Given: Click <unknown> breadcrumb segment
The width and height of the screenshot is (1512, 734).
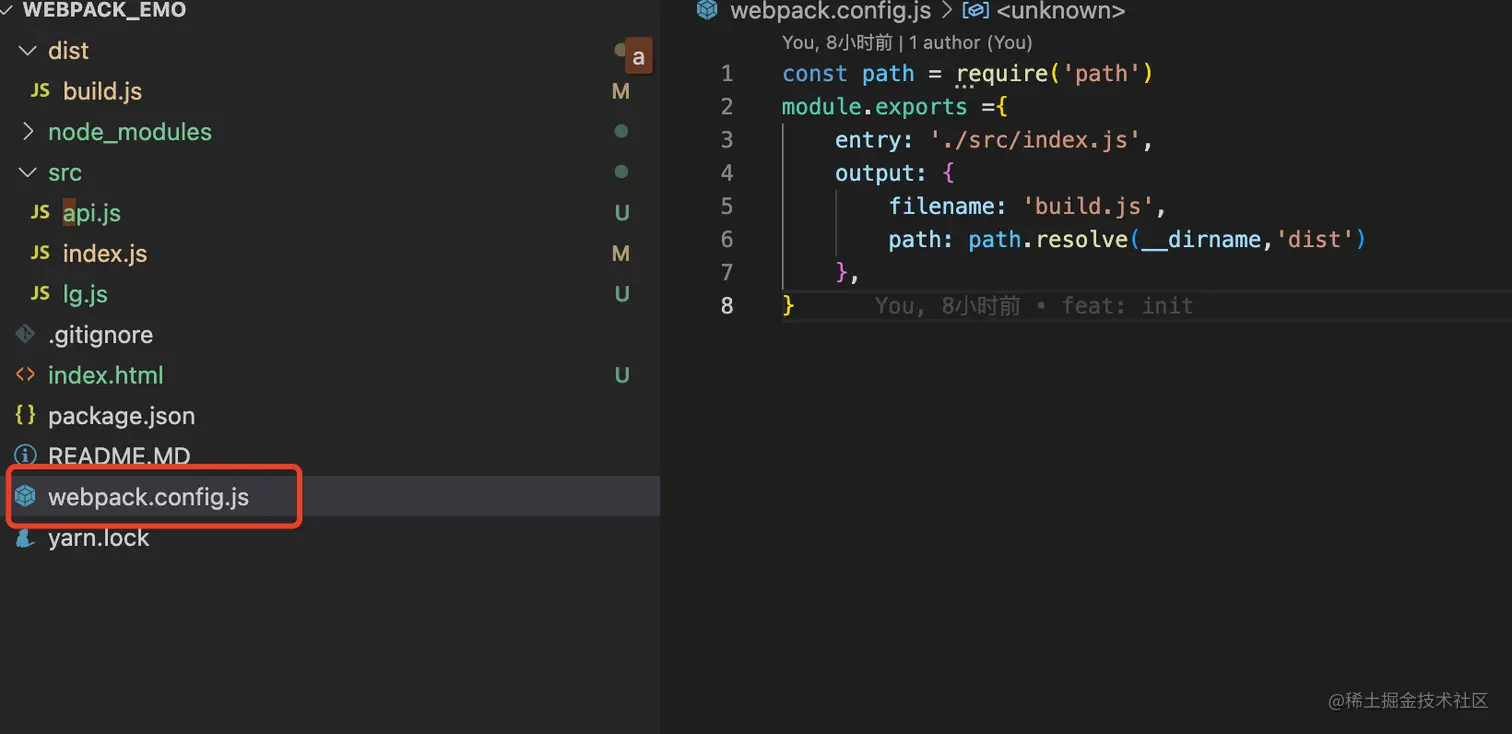Looking at the screenshot, I should click(x=1061, y=11).
